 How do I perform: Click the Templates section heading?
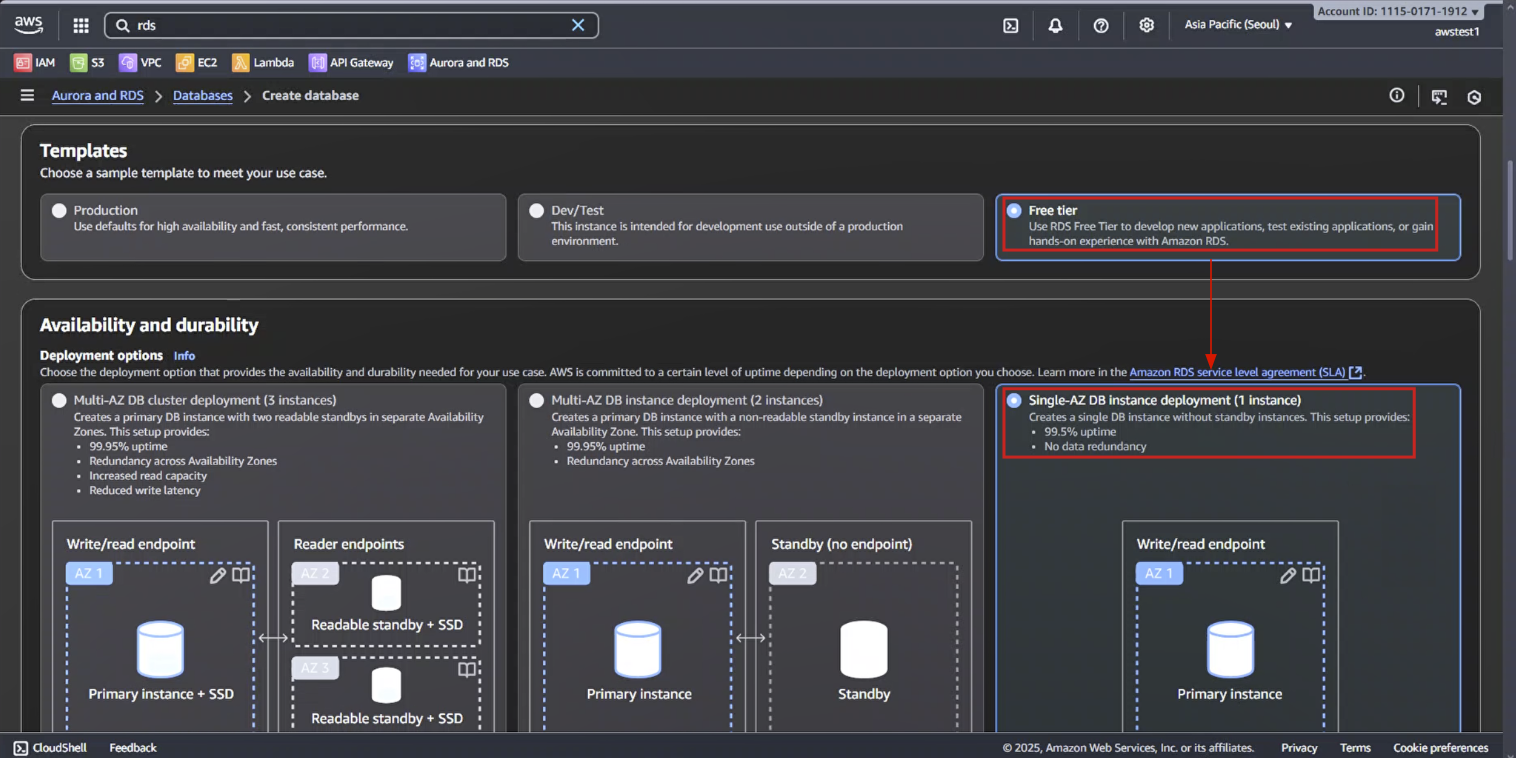[x=84, y=151]
